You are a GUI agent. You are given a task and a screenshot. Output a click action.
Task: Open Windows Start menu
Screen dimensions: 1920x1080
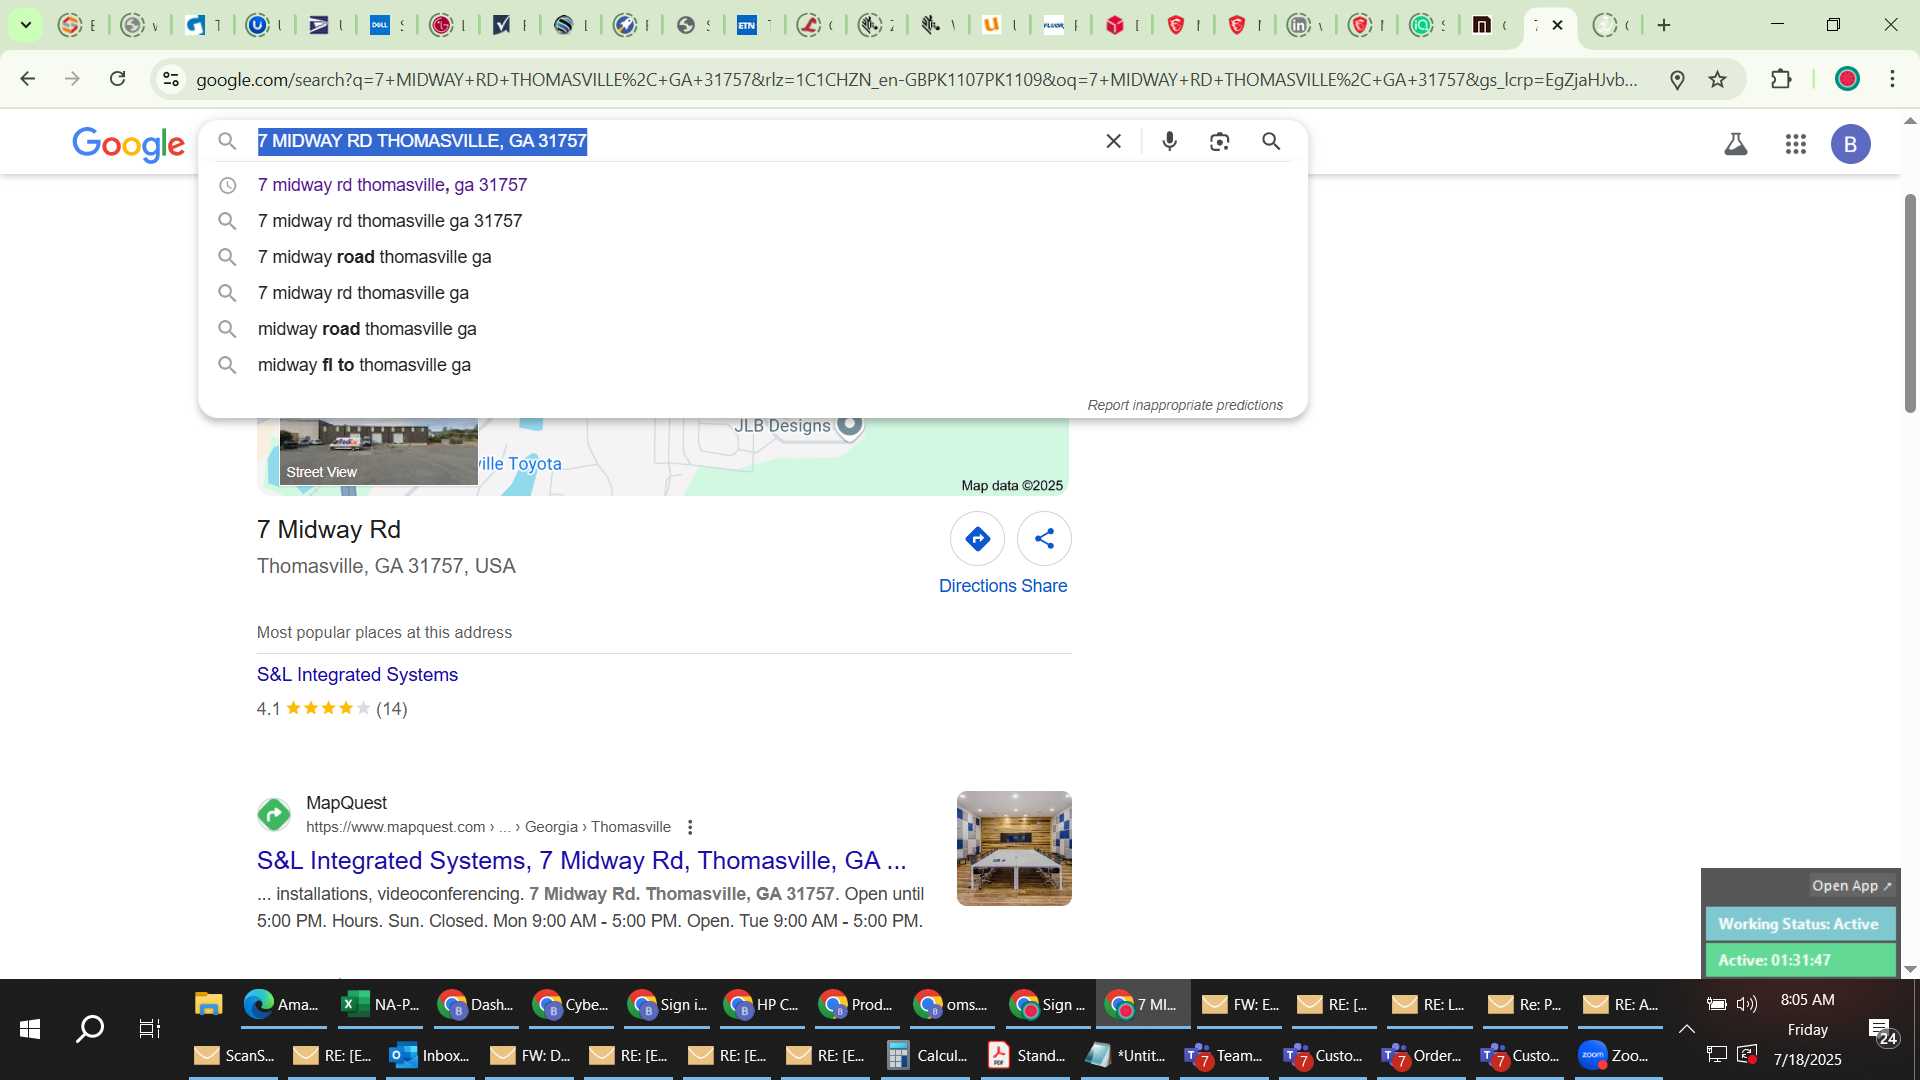pyautogui.click(x=30, y=1029)
